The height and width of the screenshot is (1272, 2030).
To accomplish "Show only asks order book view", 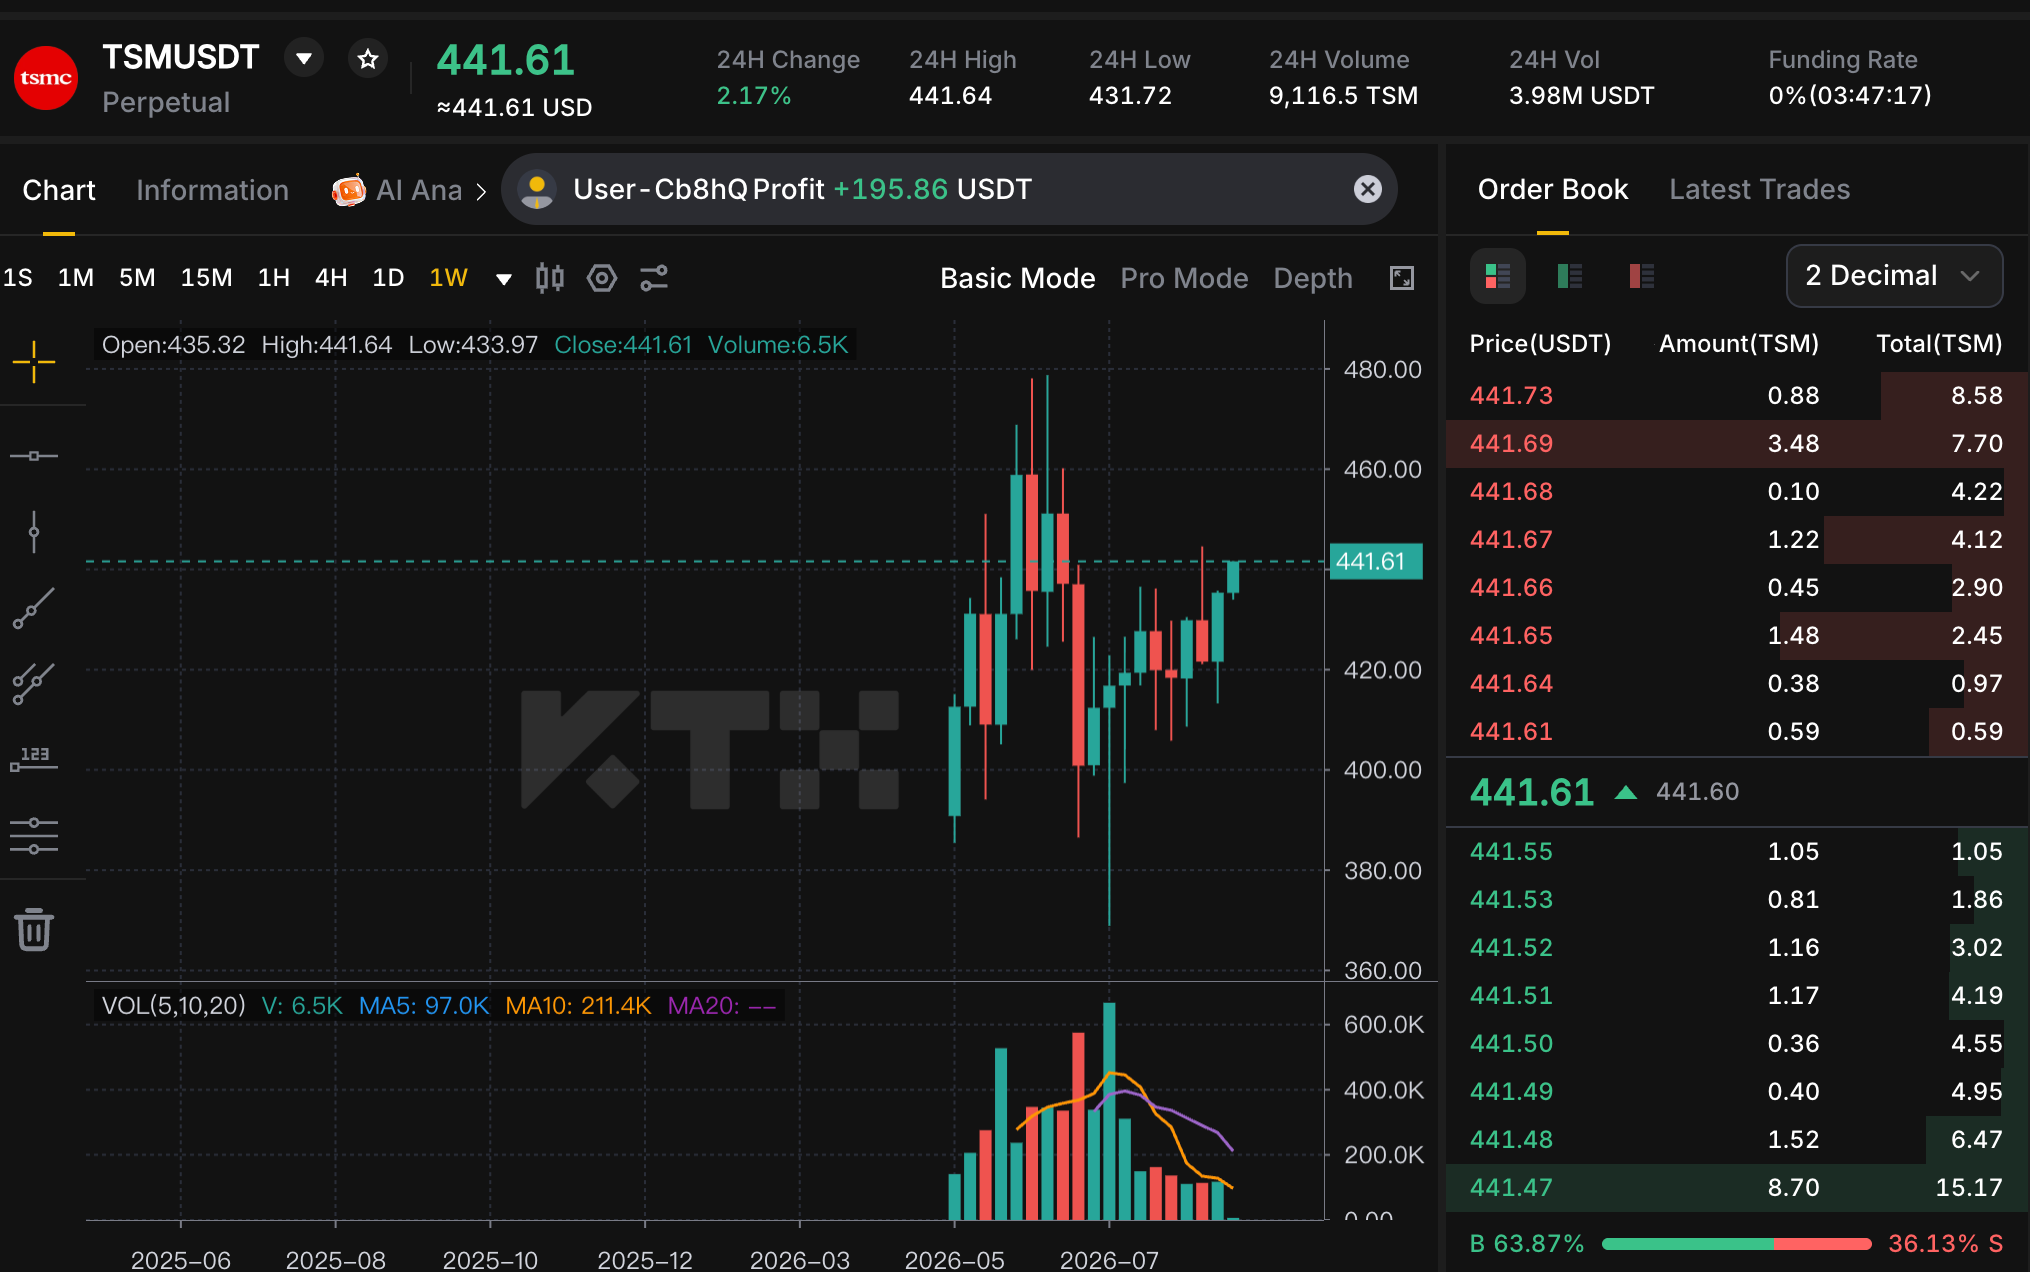I will (x=1641, y=276).
